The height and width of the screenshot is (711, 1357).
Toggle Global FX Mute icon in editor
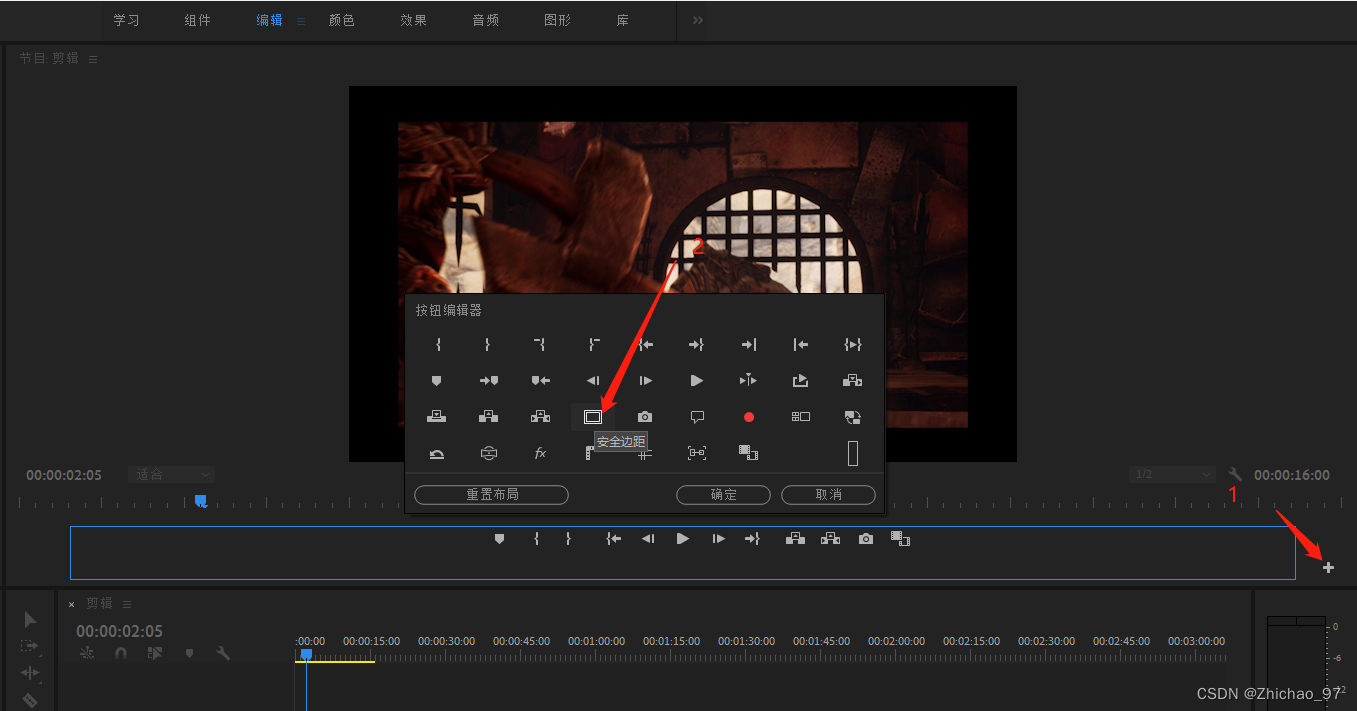pyautogui.click(x=540, y=453)
